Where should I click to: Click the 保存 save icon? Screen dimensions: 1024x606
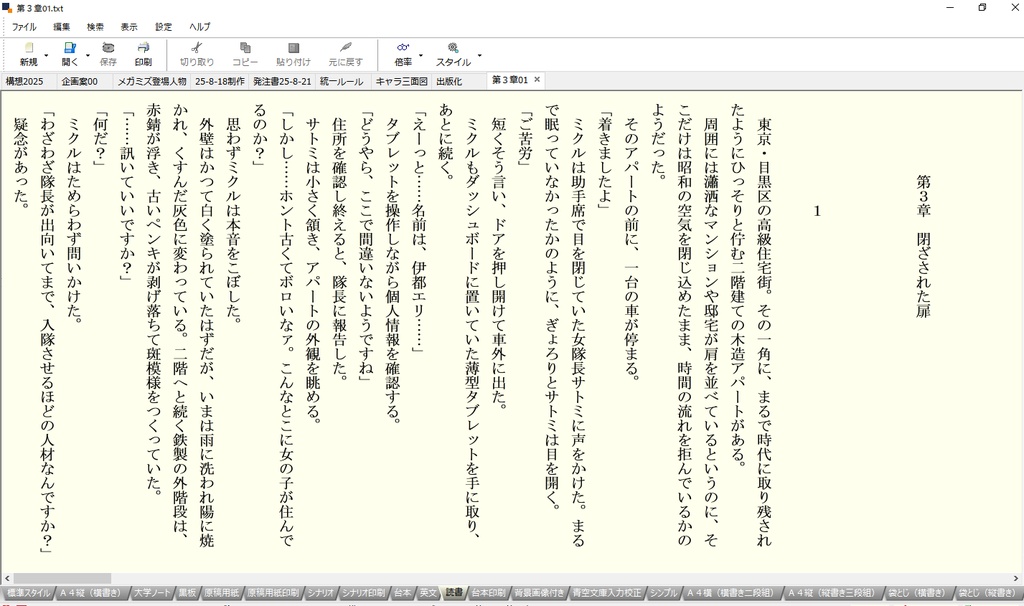point(108,48)
